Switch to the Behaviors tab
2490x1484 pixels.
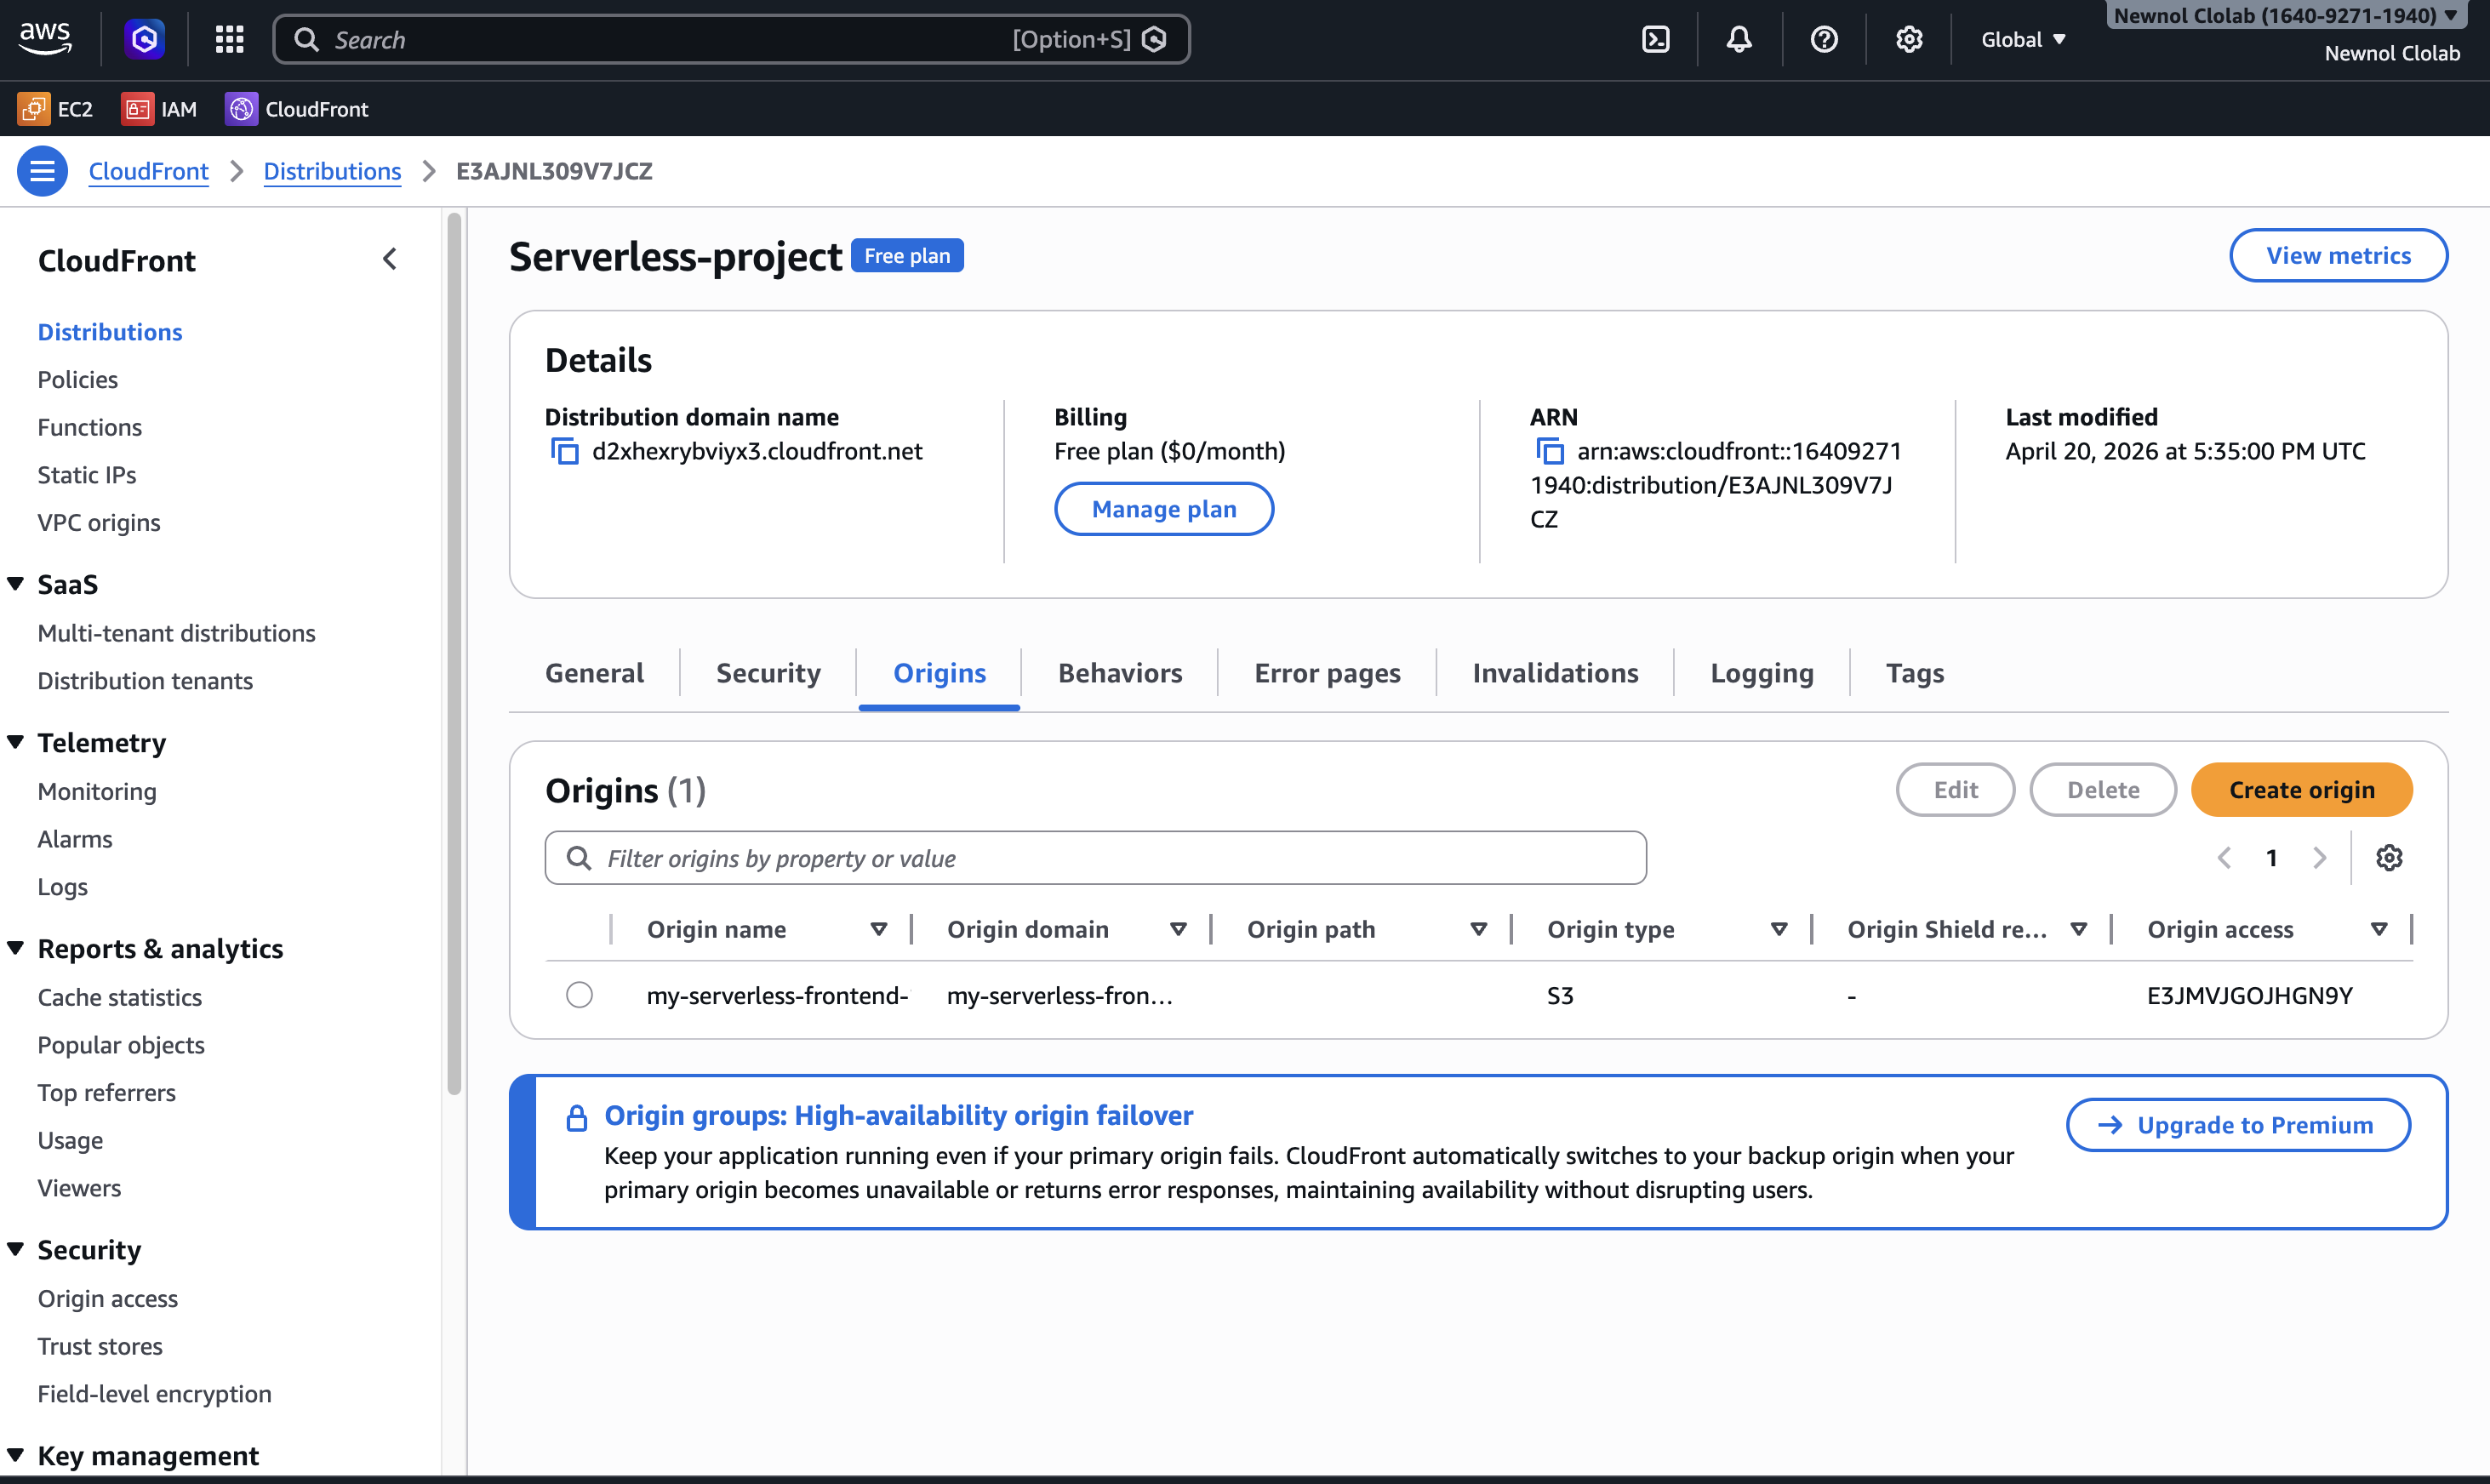pos(1119,672)
